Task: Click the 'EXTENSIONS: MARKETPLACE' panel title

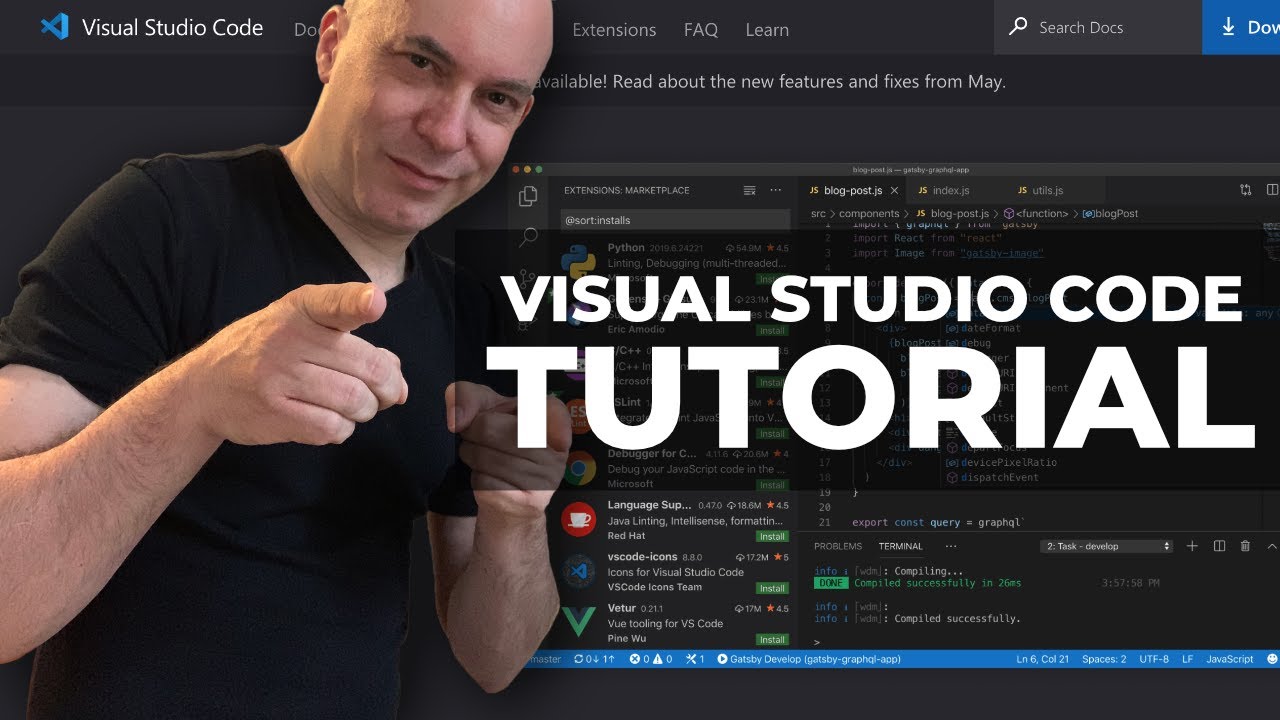Action: click(x=627, y=190)
